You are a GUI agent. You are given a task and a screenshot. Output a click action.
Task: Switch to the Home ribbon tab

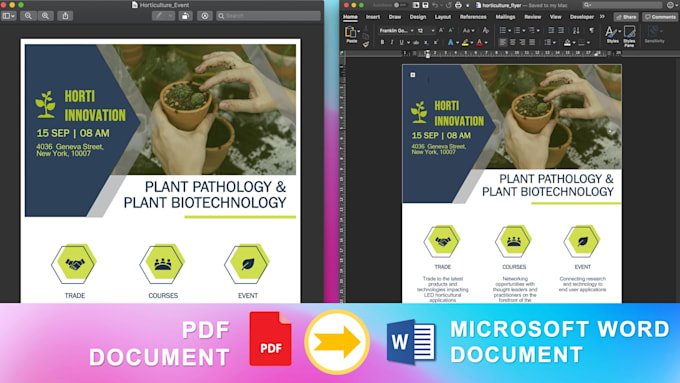350,17
